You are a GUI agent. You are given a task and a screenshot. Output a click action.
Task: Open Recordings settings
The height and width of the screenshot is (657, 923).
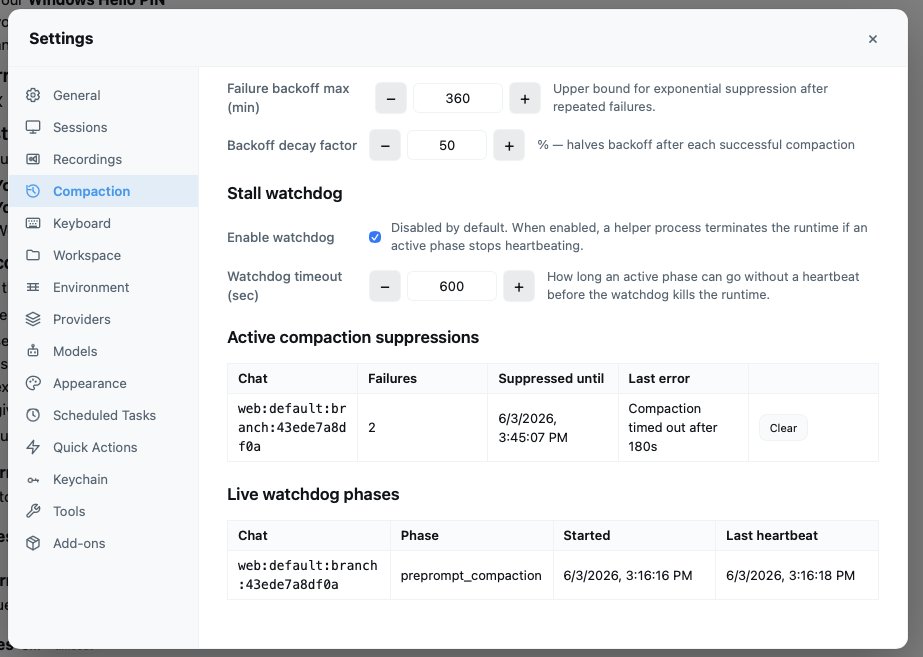pos(104,159)
